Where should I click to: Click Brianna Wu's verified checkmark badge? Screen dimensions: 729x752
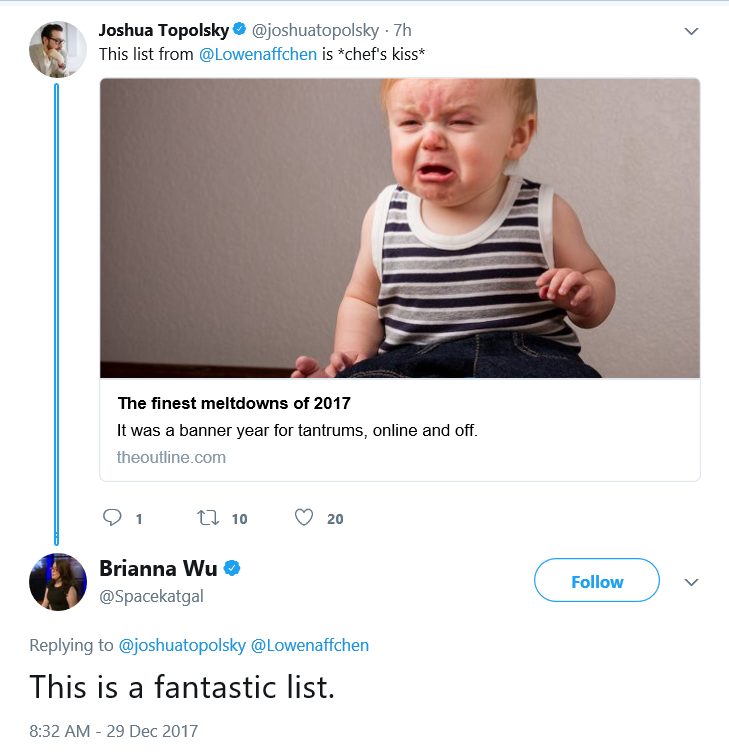[232, 568]
